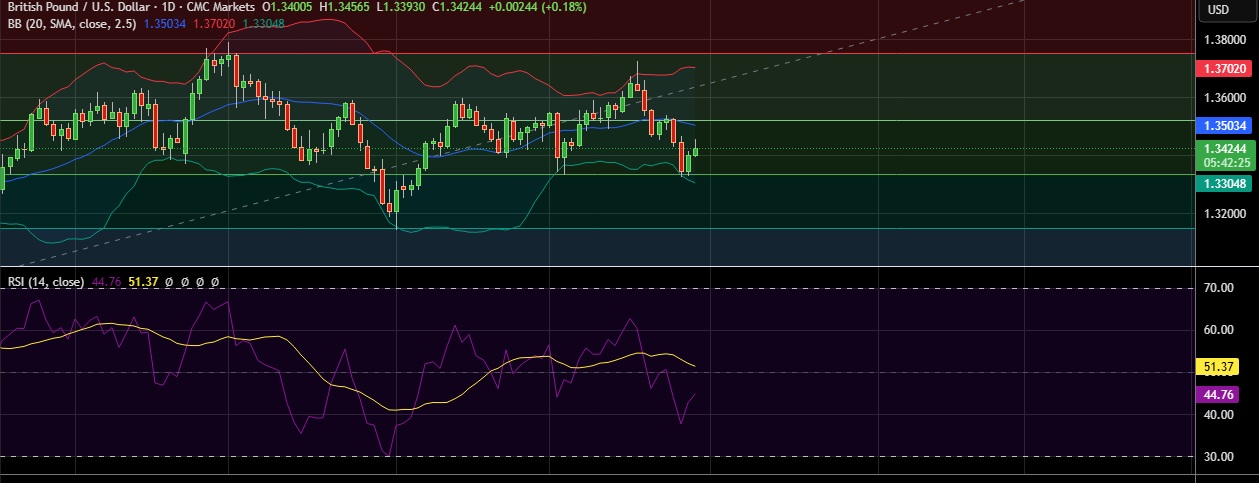Click the 1.38000 price scale value

pos(1225,40)
